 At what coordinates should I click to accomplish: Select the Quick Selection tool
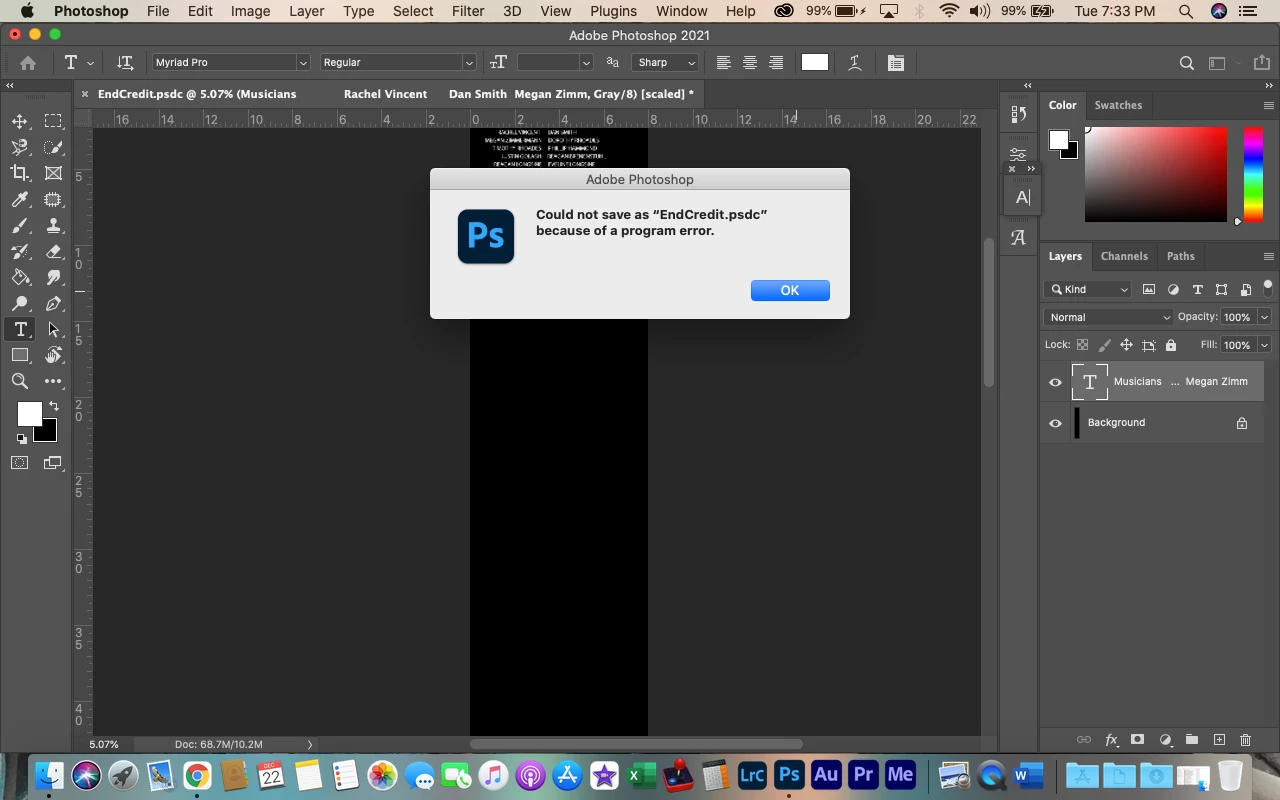(54, 147)
